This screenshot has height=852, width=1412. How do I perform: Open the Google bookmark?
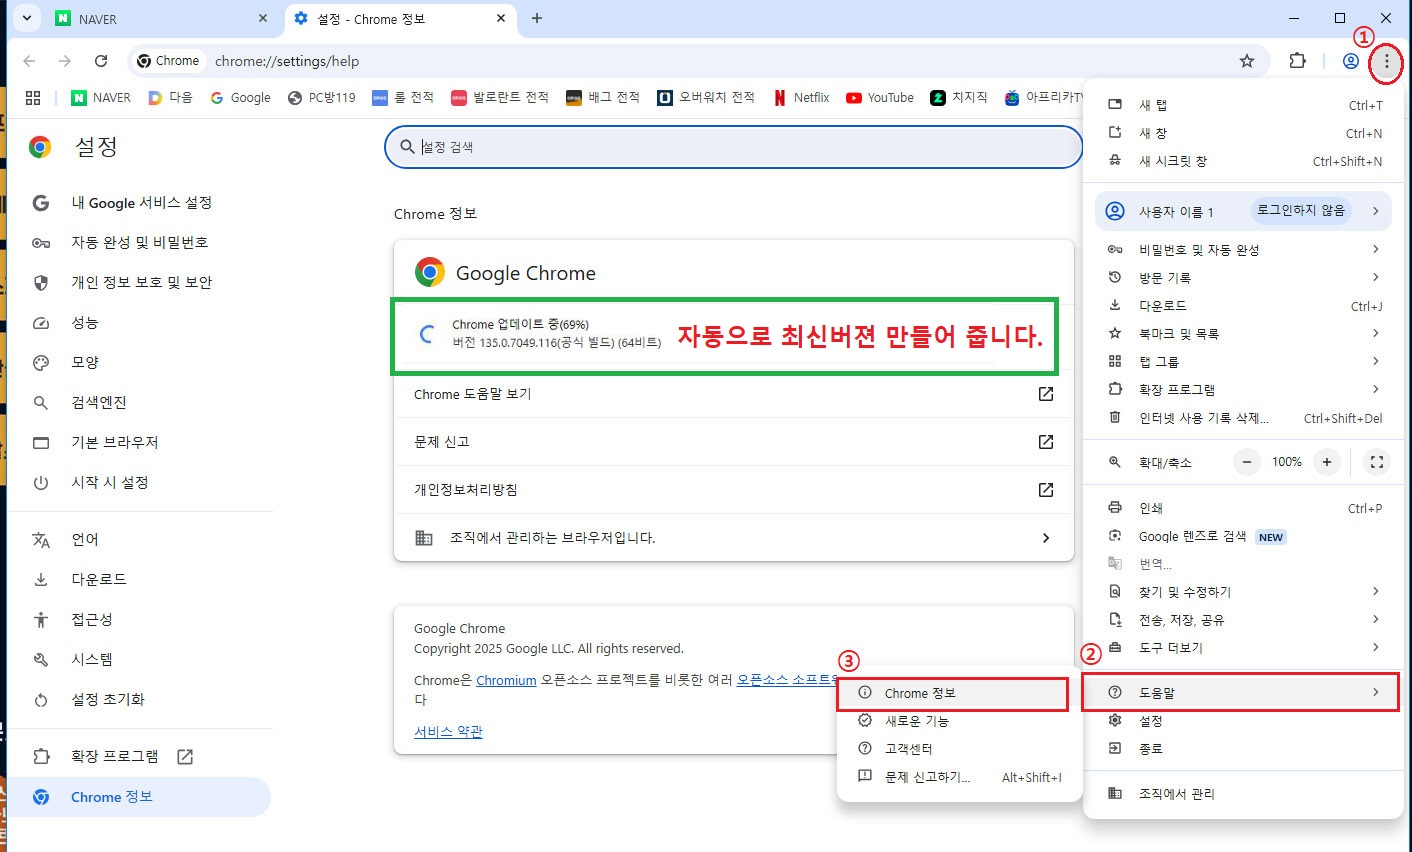pyautogui.click(x=240, y=97)
